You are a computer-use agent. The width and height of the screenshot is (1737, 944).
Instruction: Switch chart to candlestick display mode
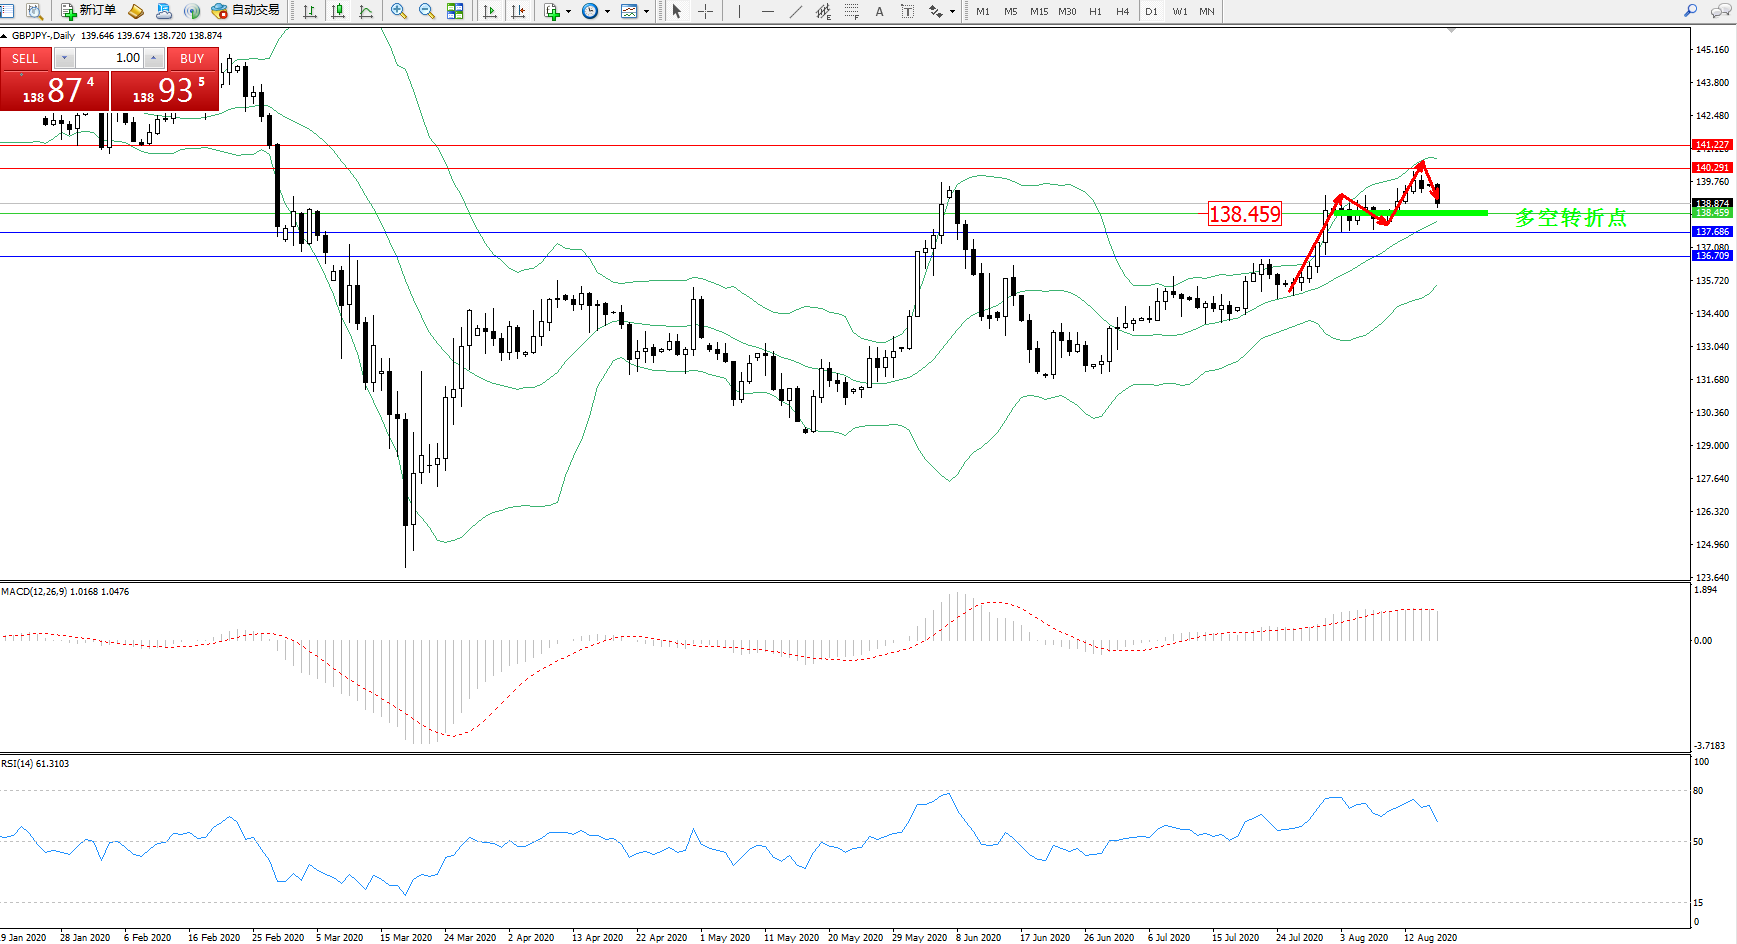coord(338,11)
